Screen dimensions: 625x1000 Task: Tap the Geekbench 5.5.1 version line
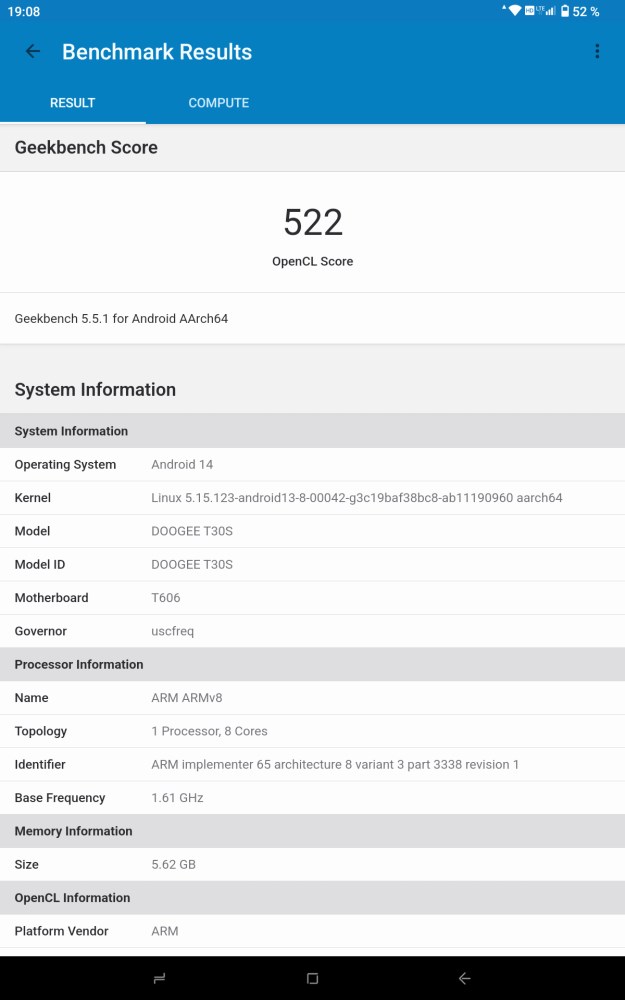coord(121,319)
